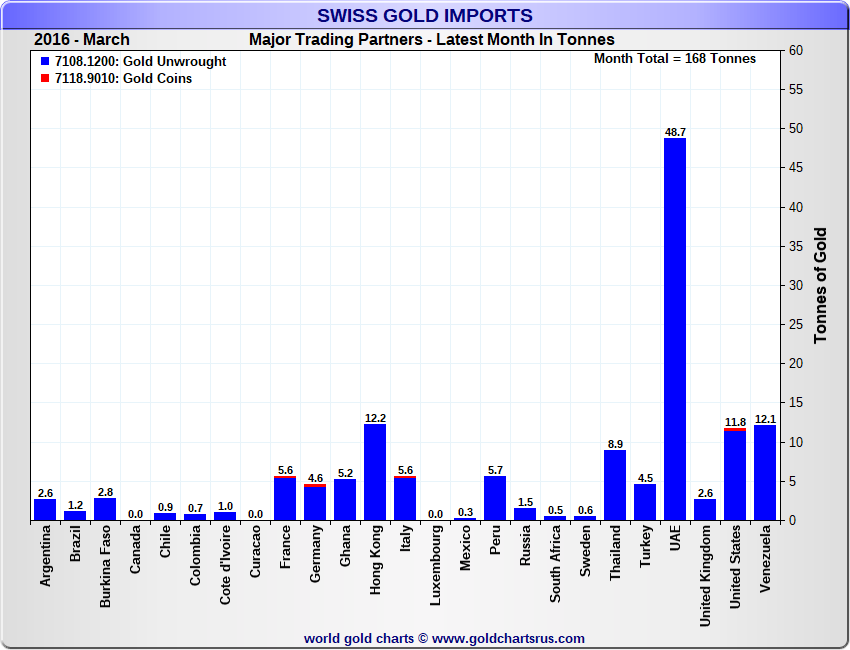Viewport: 850px width, 650px height.
Task: Select the tall UAE bar
Action: [675, 330]
